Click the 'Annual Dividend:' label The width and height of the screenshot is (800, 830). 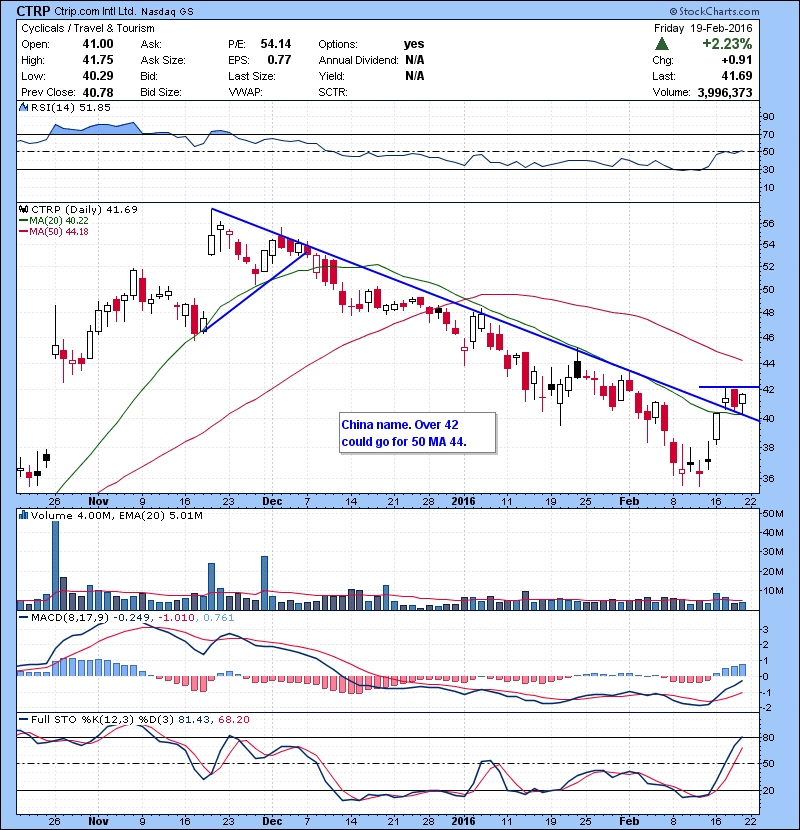(358, 60)
